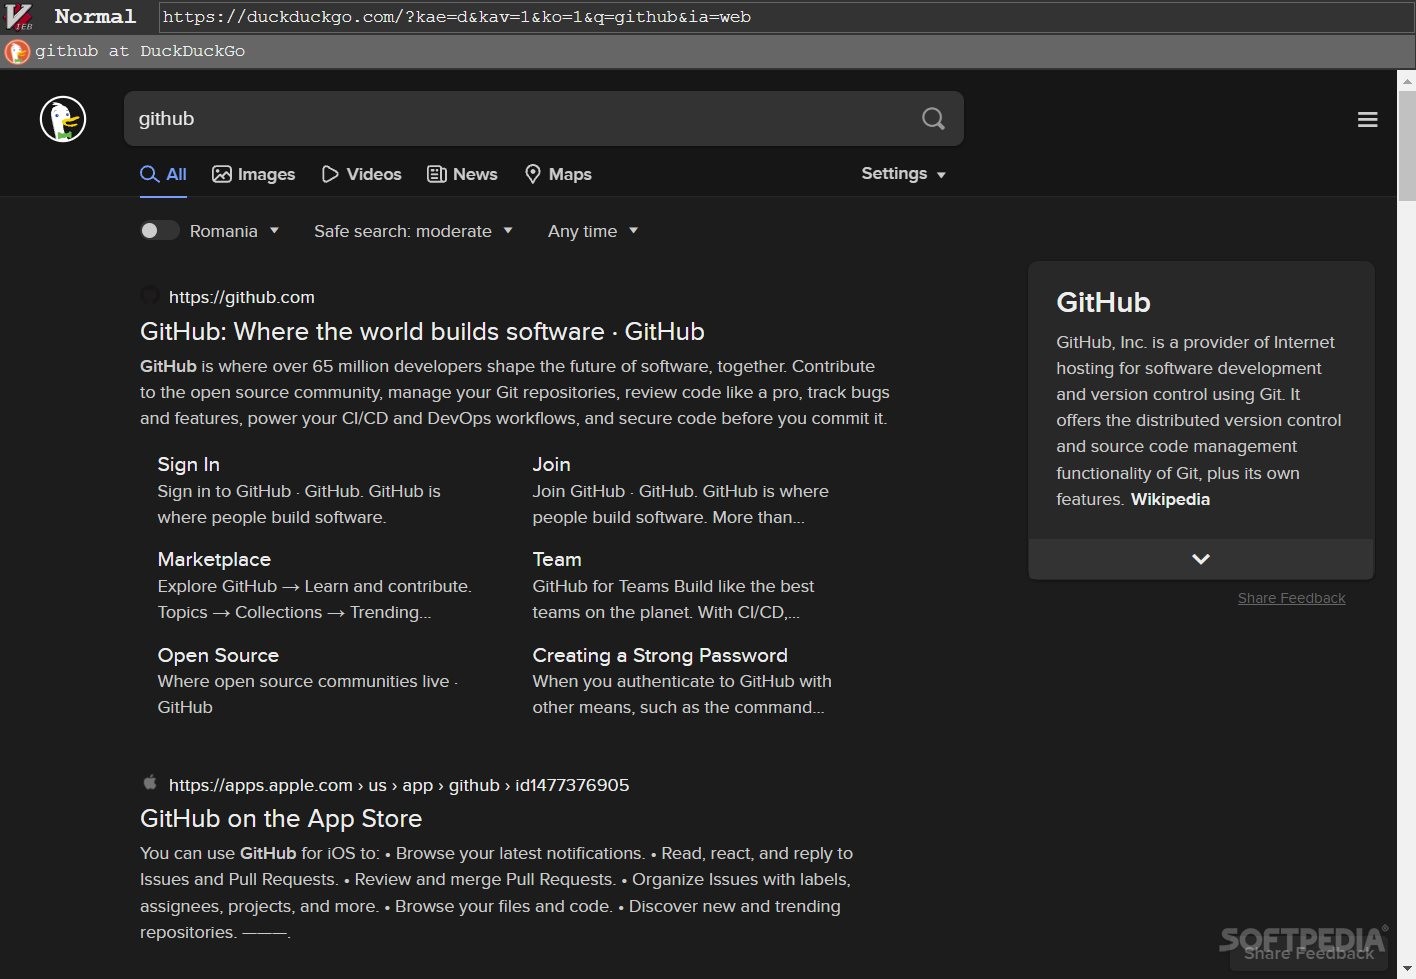Select the All results tab
This screenshot has height=979, width=1416.
[164, 174]
